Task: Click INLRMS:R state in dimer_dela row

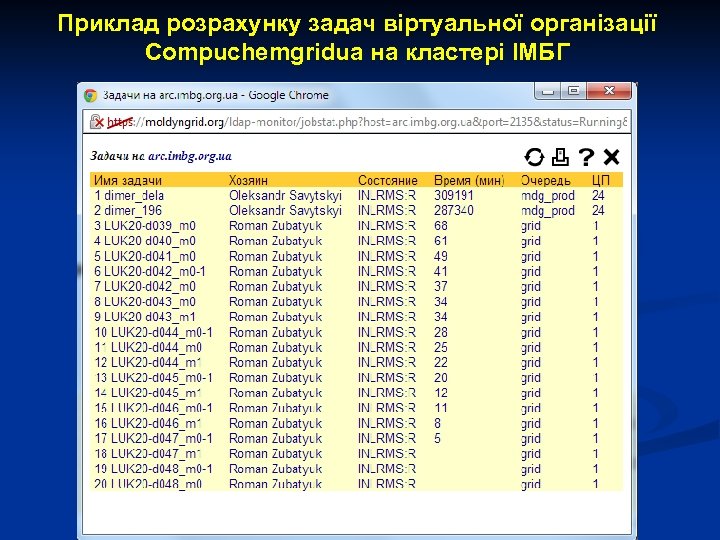Action: click(387, 196)
